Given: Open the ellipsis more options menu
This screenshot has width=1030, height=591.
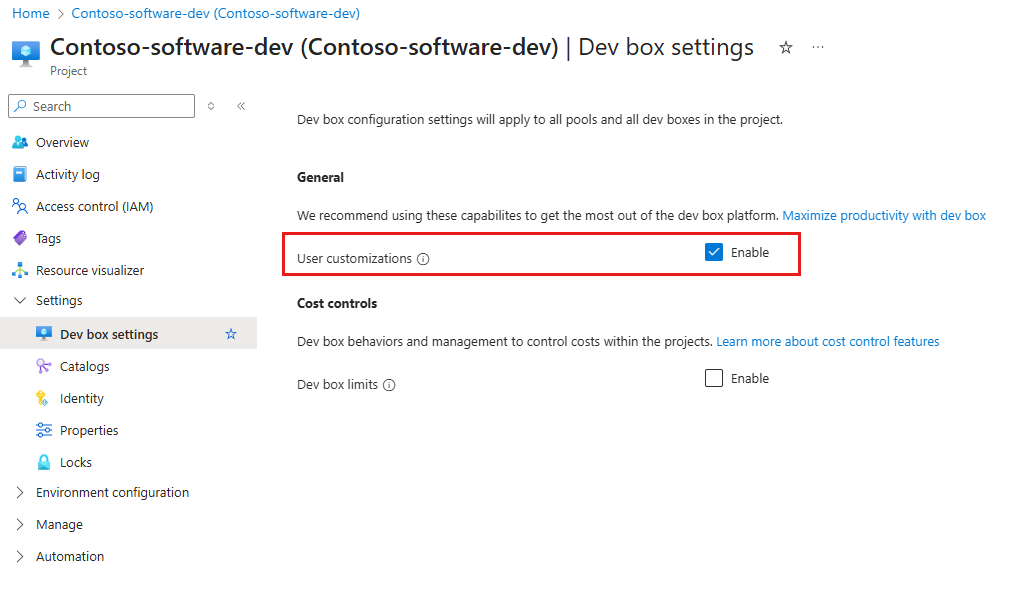Looking at the screenshot, I should 818,47.
